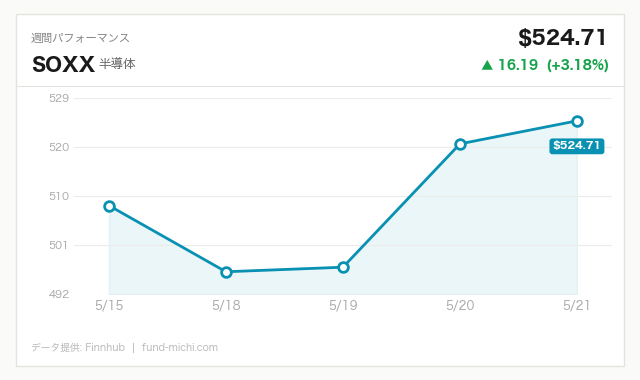Click the 5/18 data point marker

coord(226,272)
